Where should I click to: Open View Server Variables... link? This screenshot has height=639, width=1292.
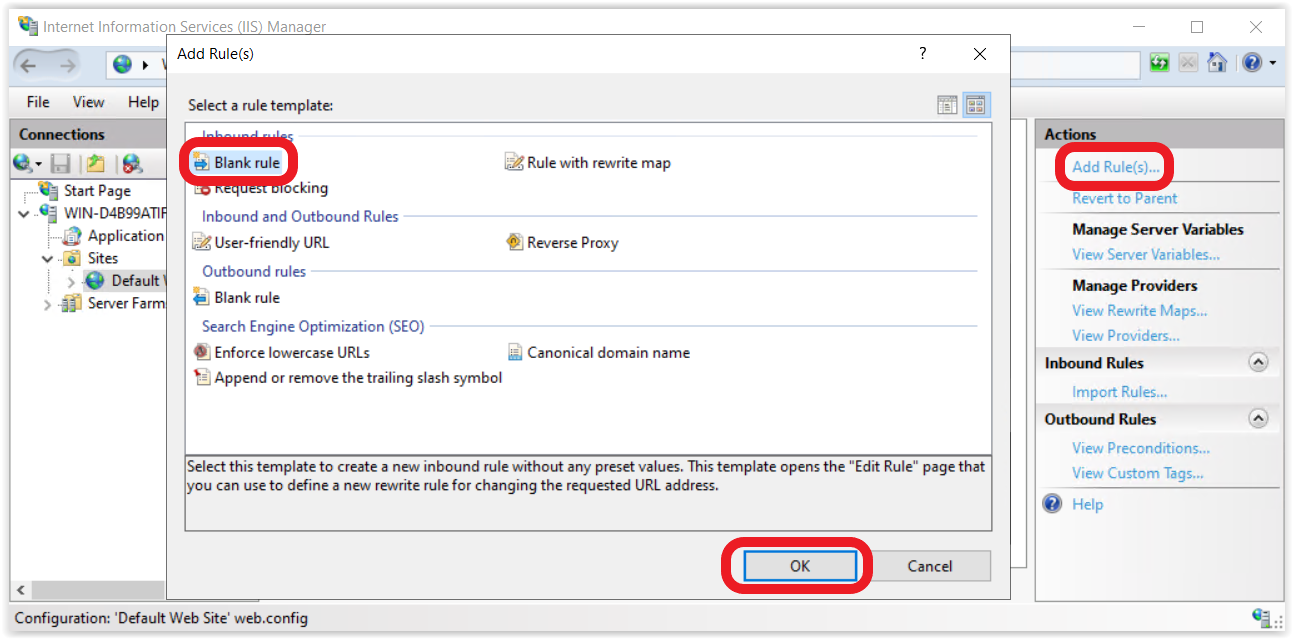click(x=1146, y=254)
